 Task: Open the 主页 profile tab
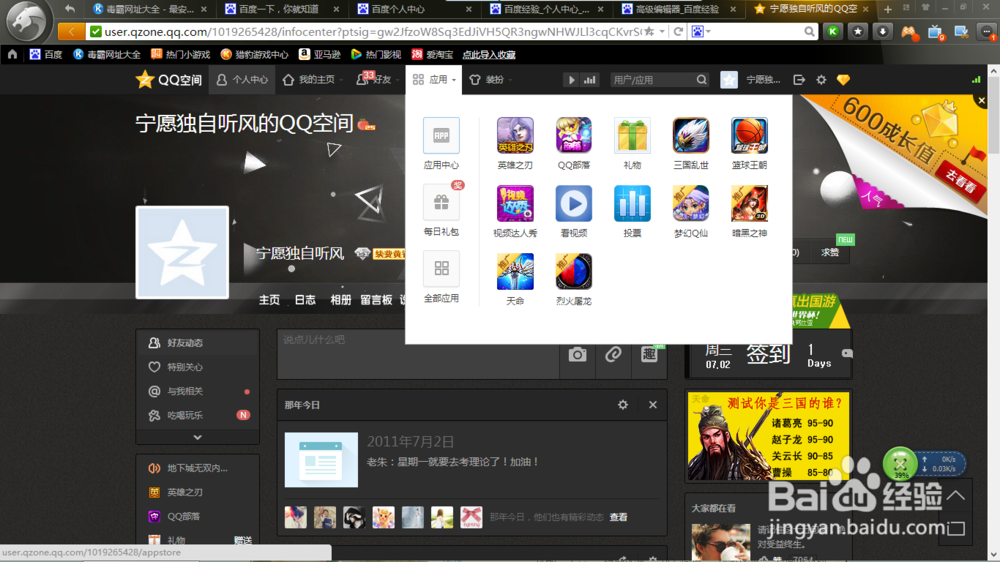coord(269,300)
